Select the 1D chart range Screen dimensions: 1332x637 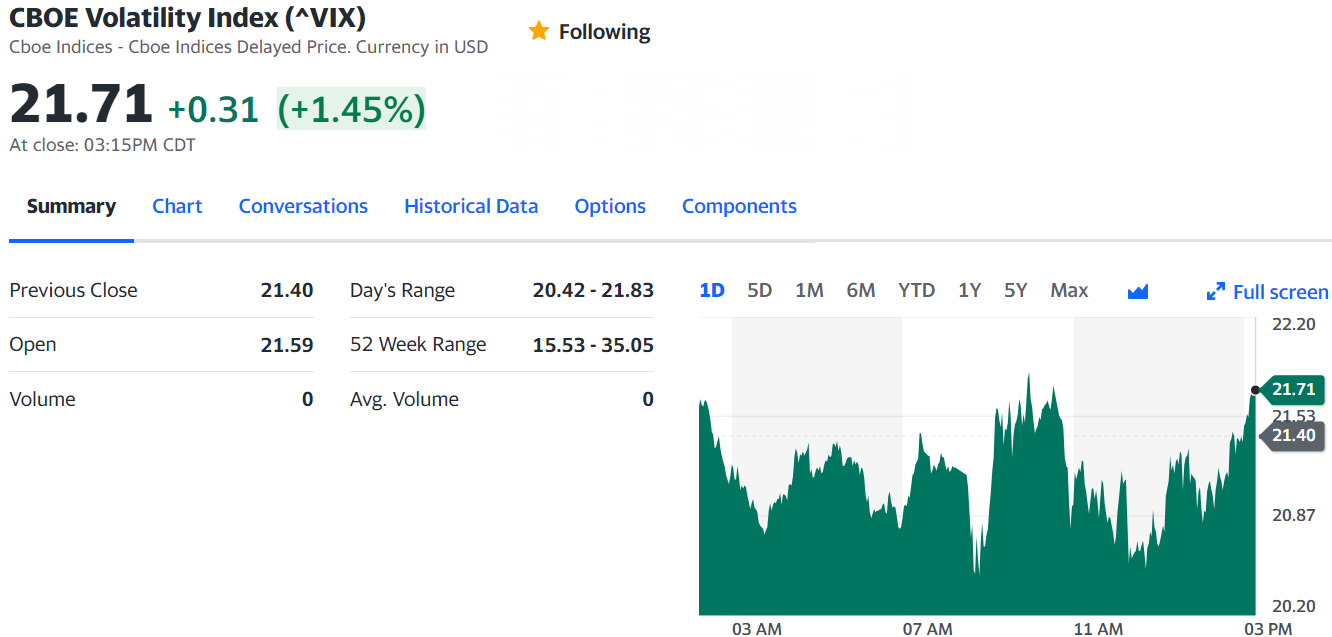point(712,290)
